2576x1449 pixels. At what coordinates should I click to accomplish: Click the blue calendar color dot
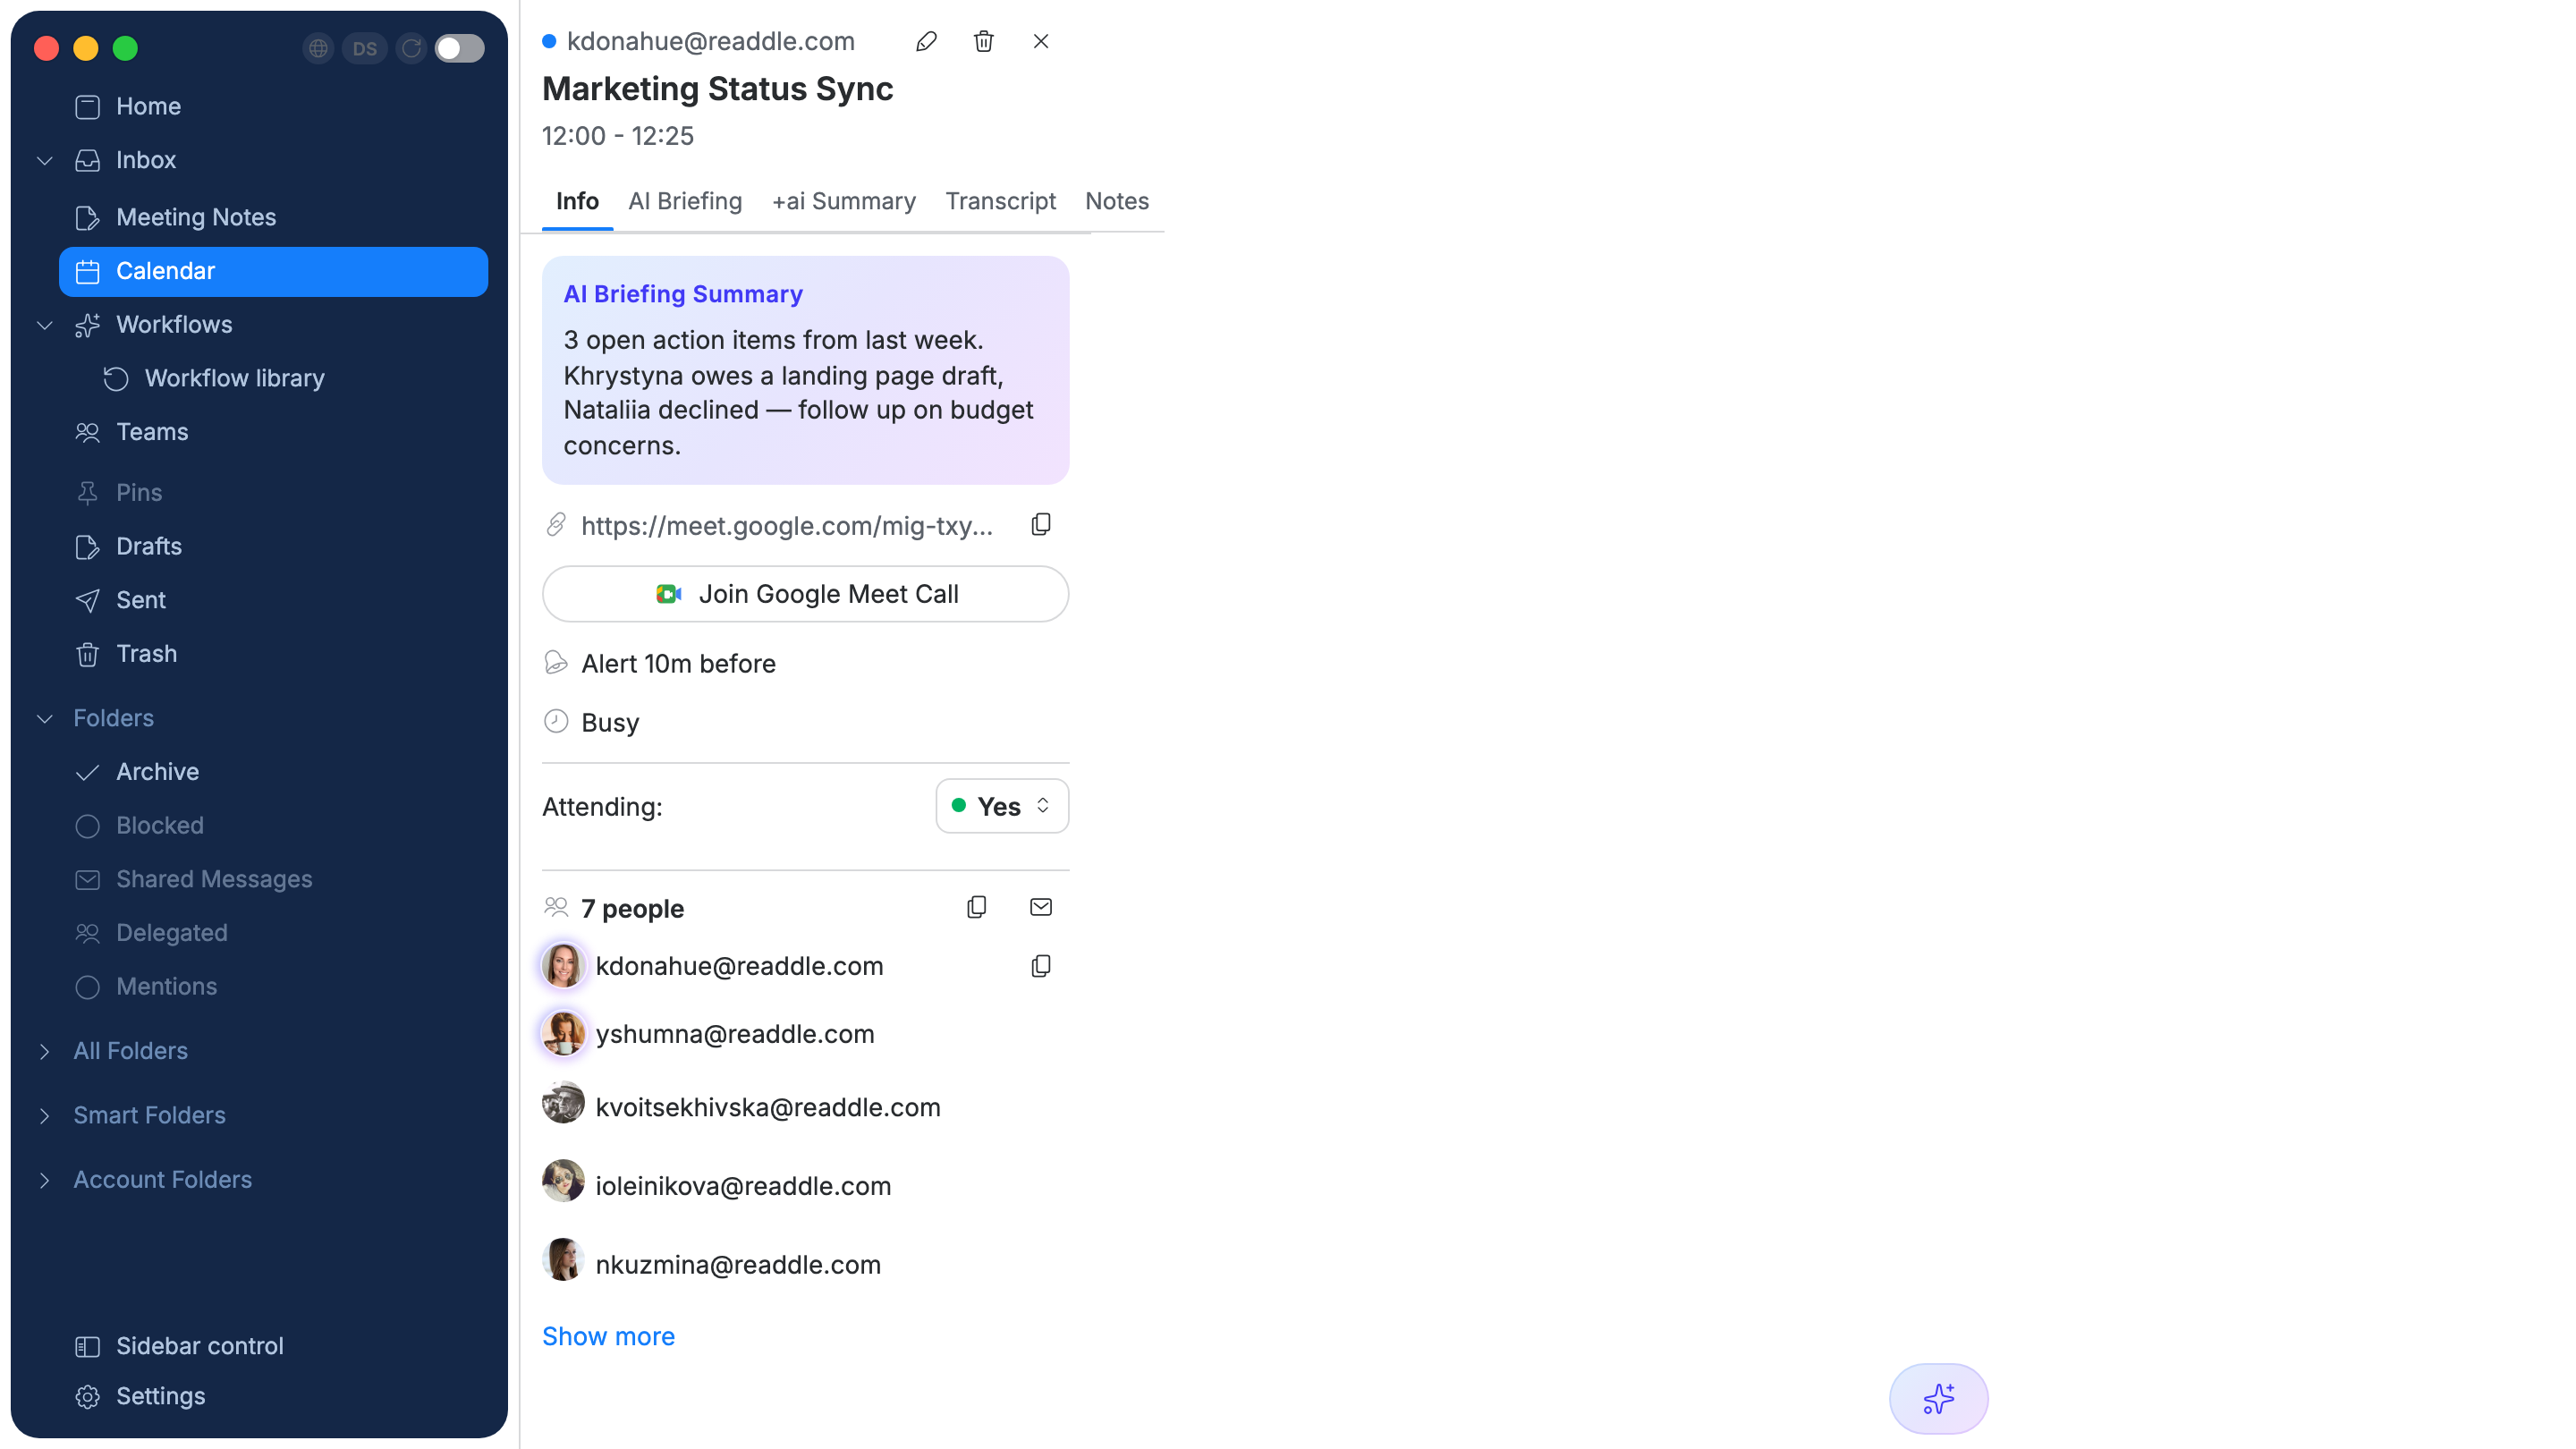549,41
